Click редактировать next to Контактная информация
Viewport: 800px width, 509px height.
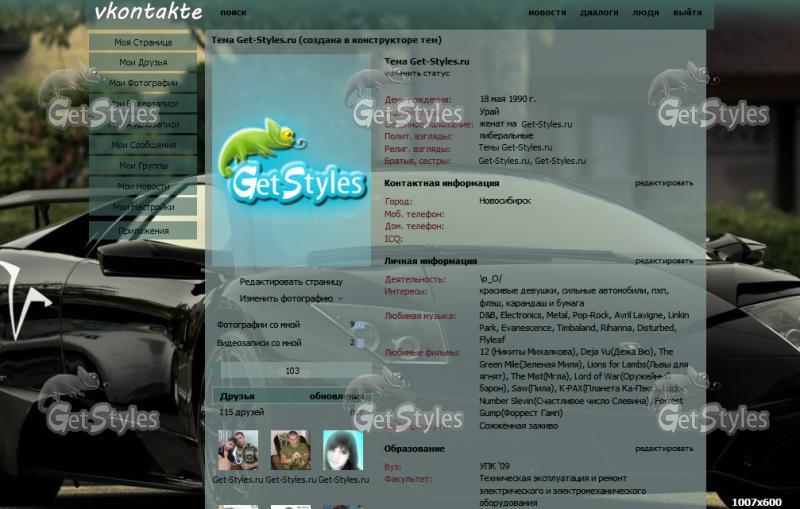(x=663, y=183)
